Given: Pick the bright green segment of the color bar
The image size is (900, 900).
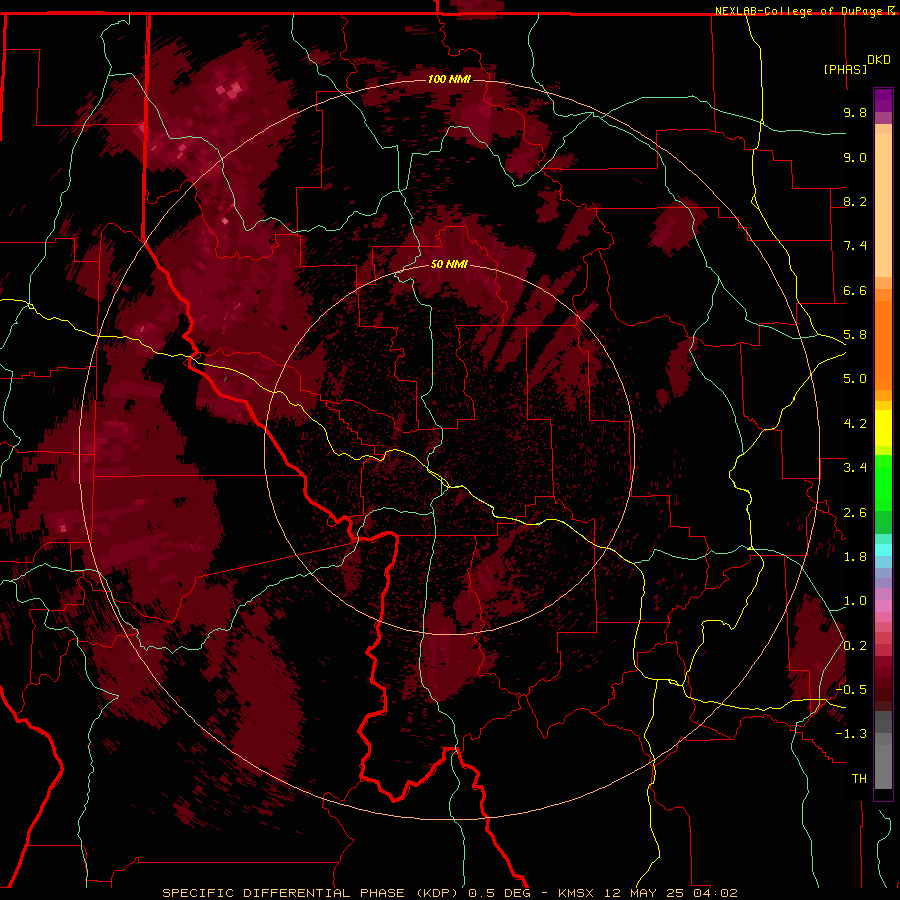Looking at the screenshot, I should pos(883,481).
